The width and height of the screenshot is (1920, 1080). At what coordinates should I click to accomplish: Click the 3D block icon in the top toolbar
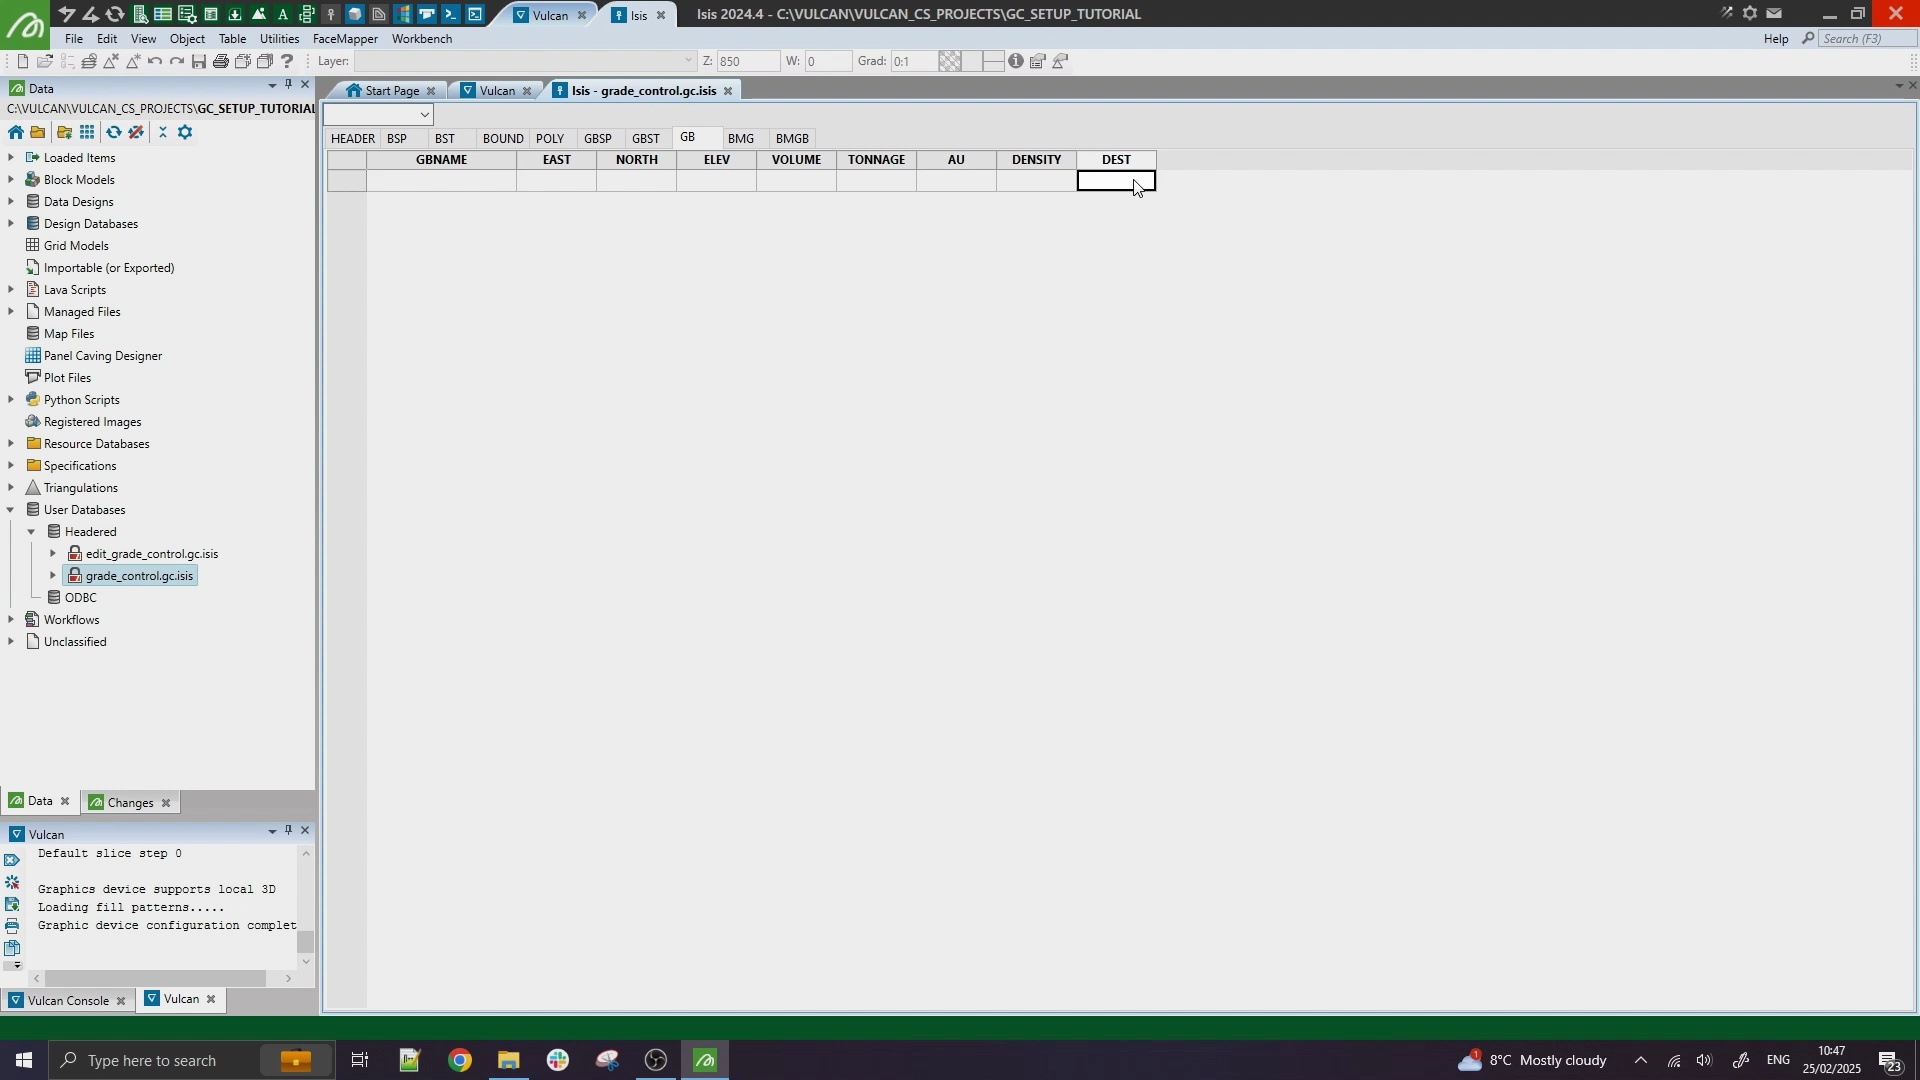355,14
